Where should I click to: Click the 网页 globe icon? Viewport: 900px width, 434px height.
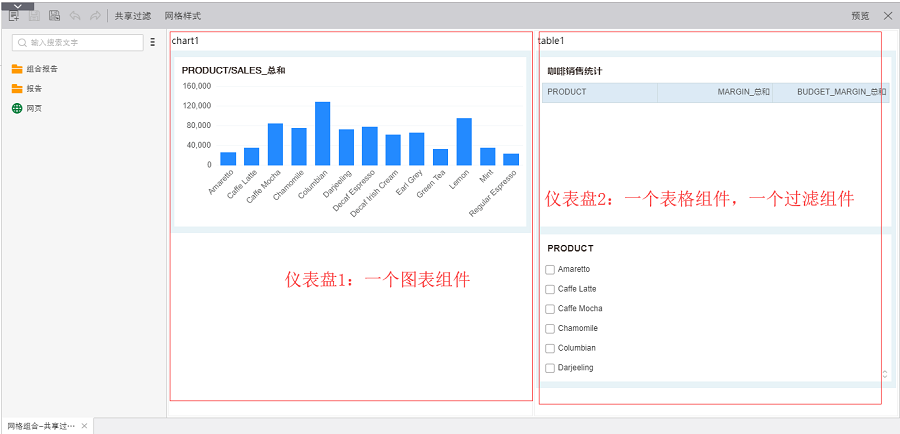[17, 108]
